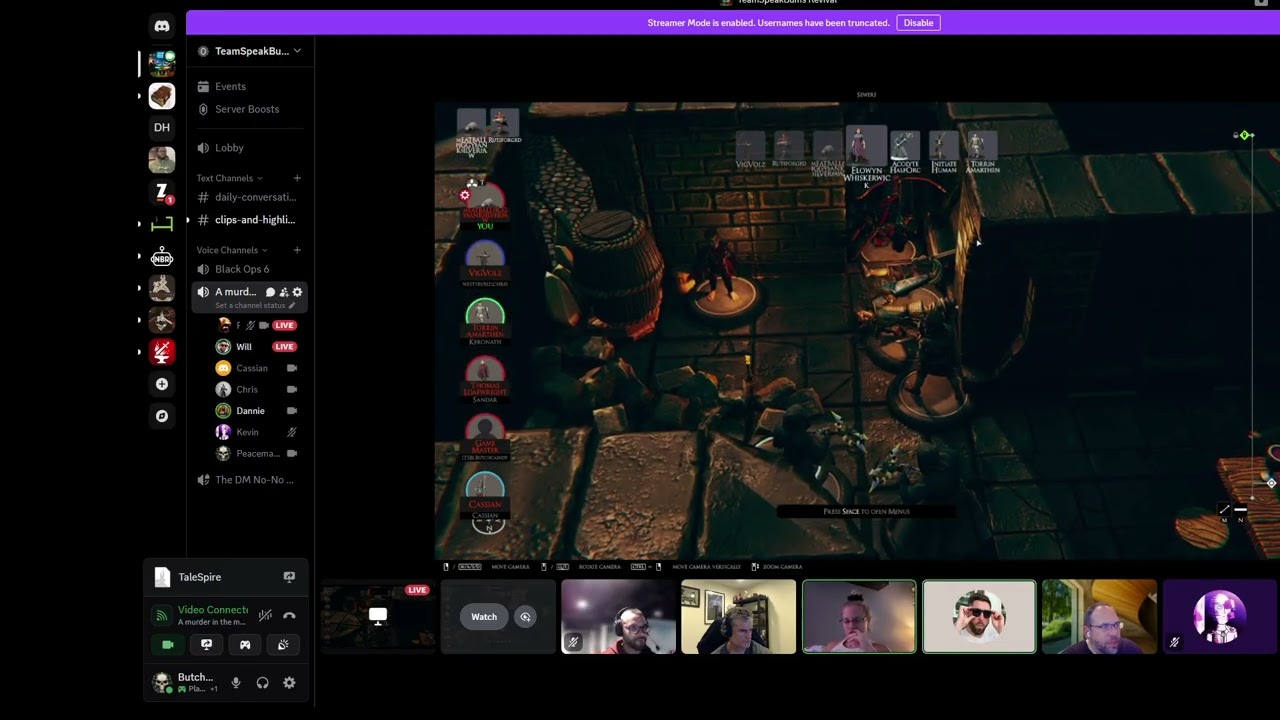Click Set a channel status

(x=252, y=305)
